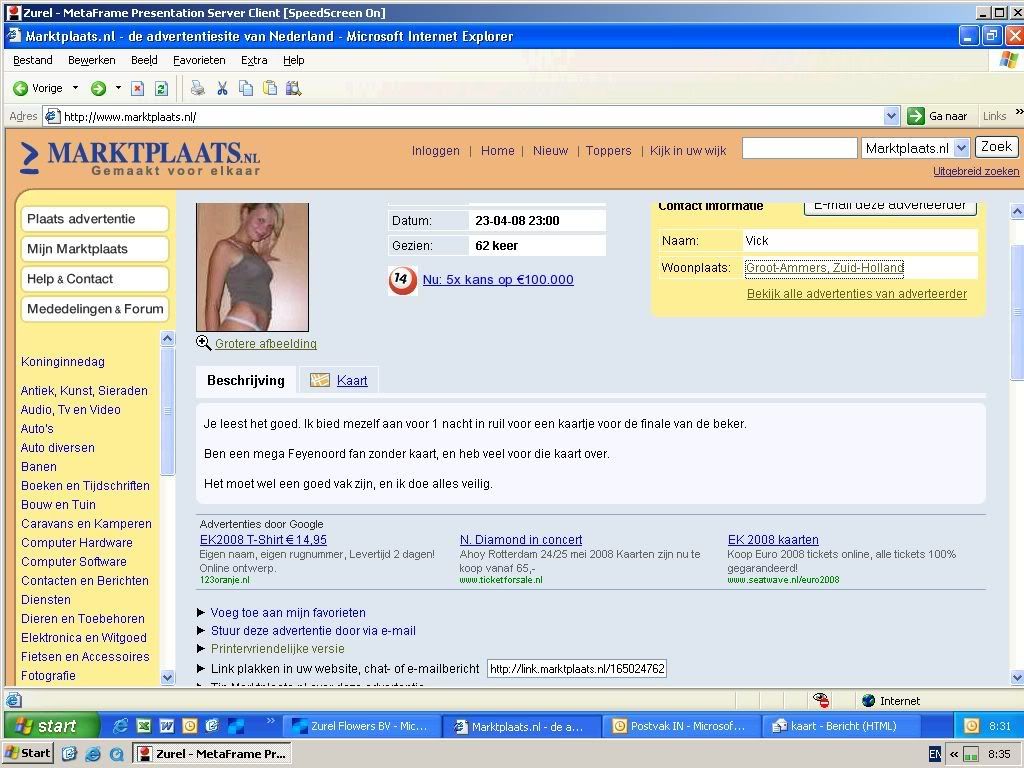Open the address bar dropdown arrow

click(x=891, y=116)
